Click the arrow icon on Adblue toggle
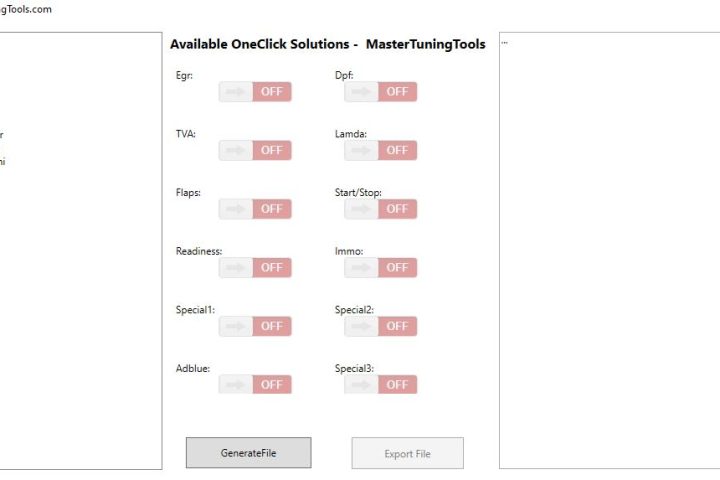This screenshot has width=720, height=480. pos(236,384)
